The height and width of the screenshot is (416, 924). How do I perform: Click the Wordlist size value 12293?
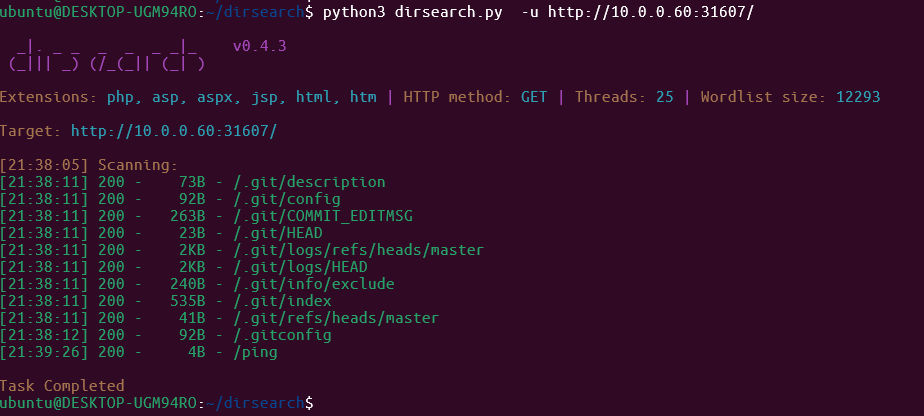coord(858,97)
